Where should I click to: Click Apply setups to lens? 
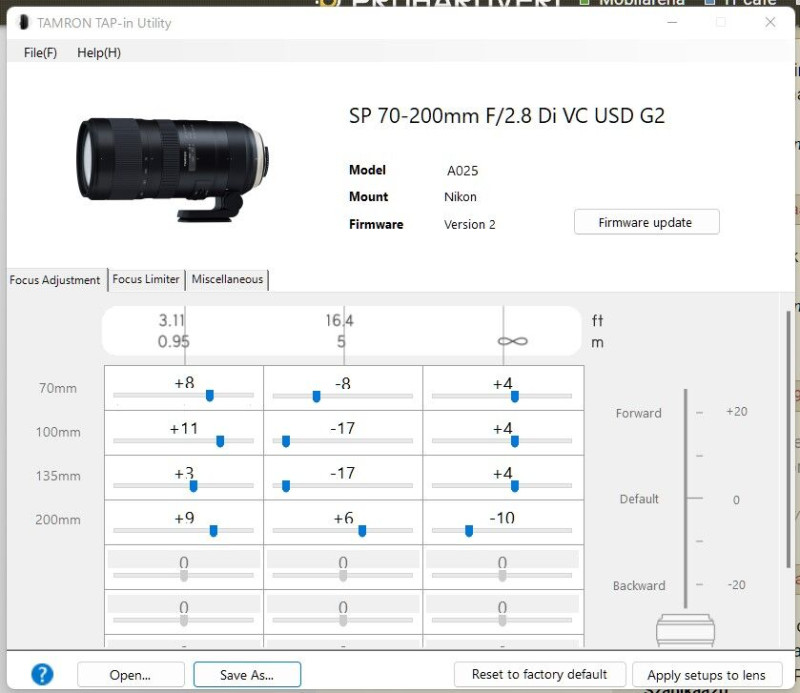pos(707,675)
